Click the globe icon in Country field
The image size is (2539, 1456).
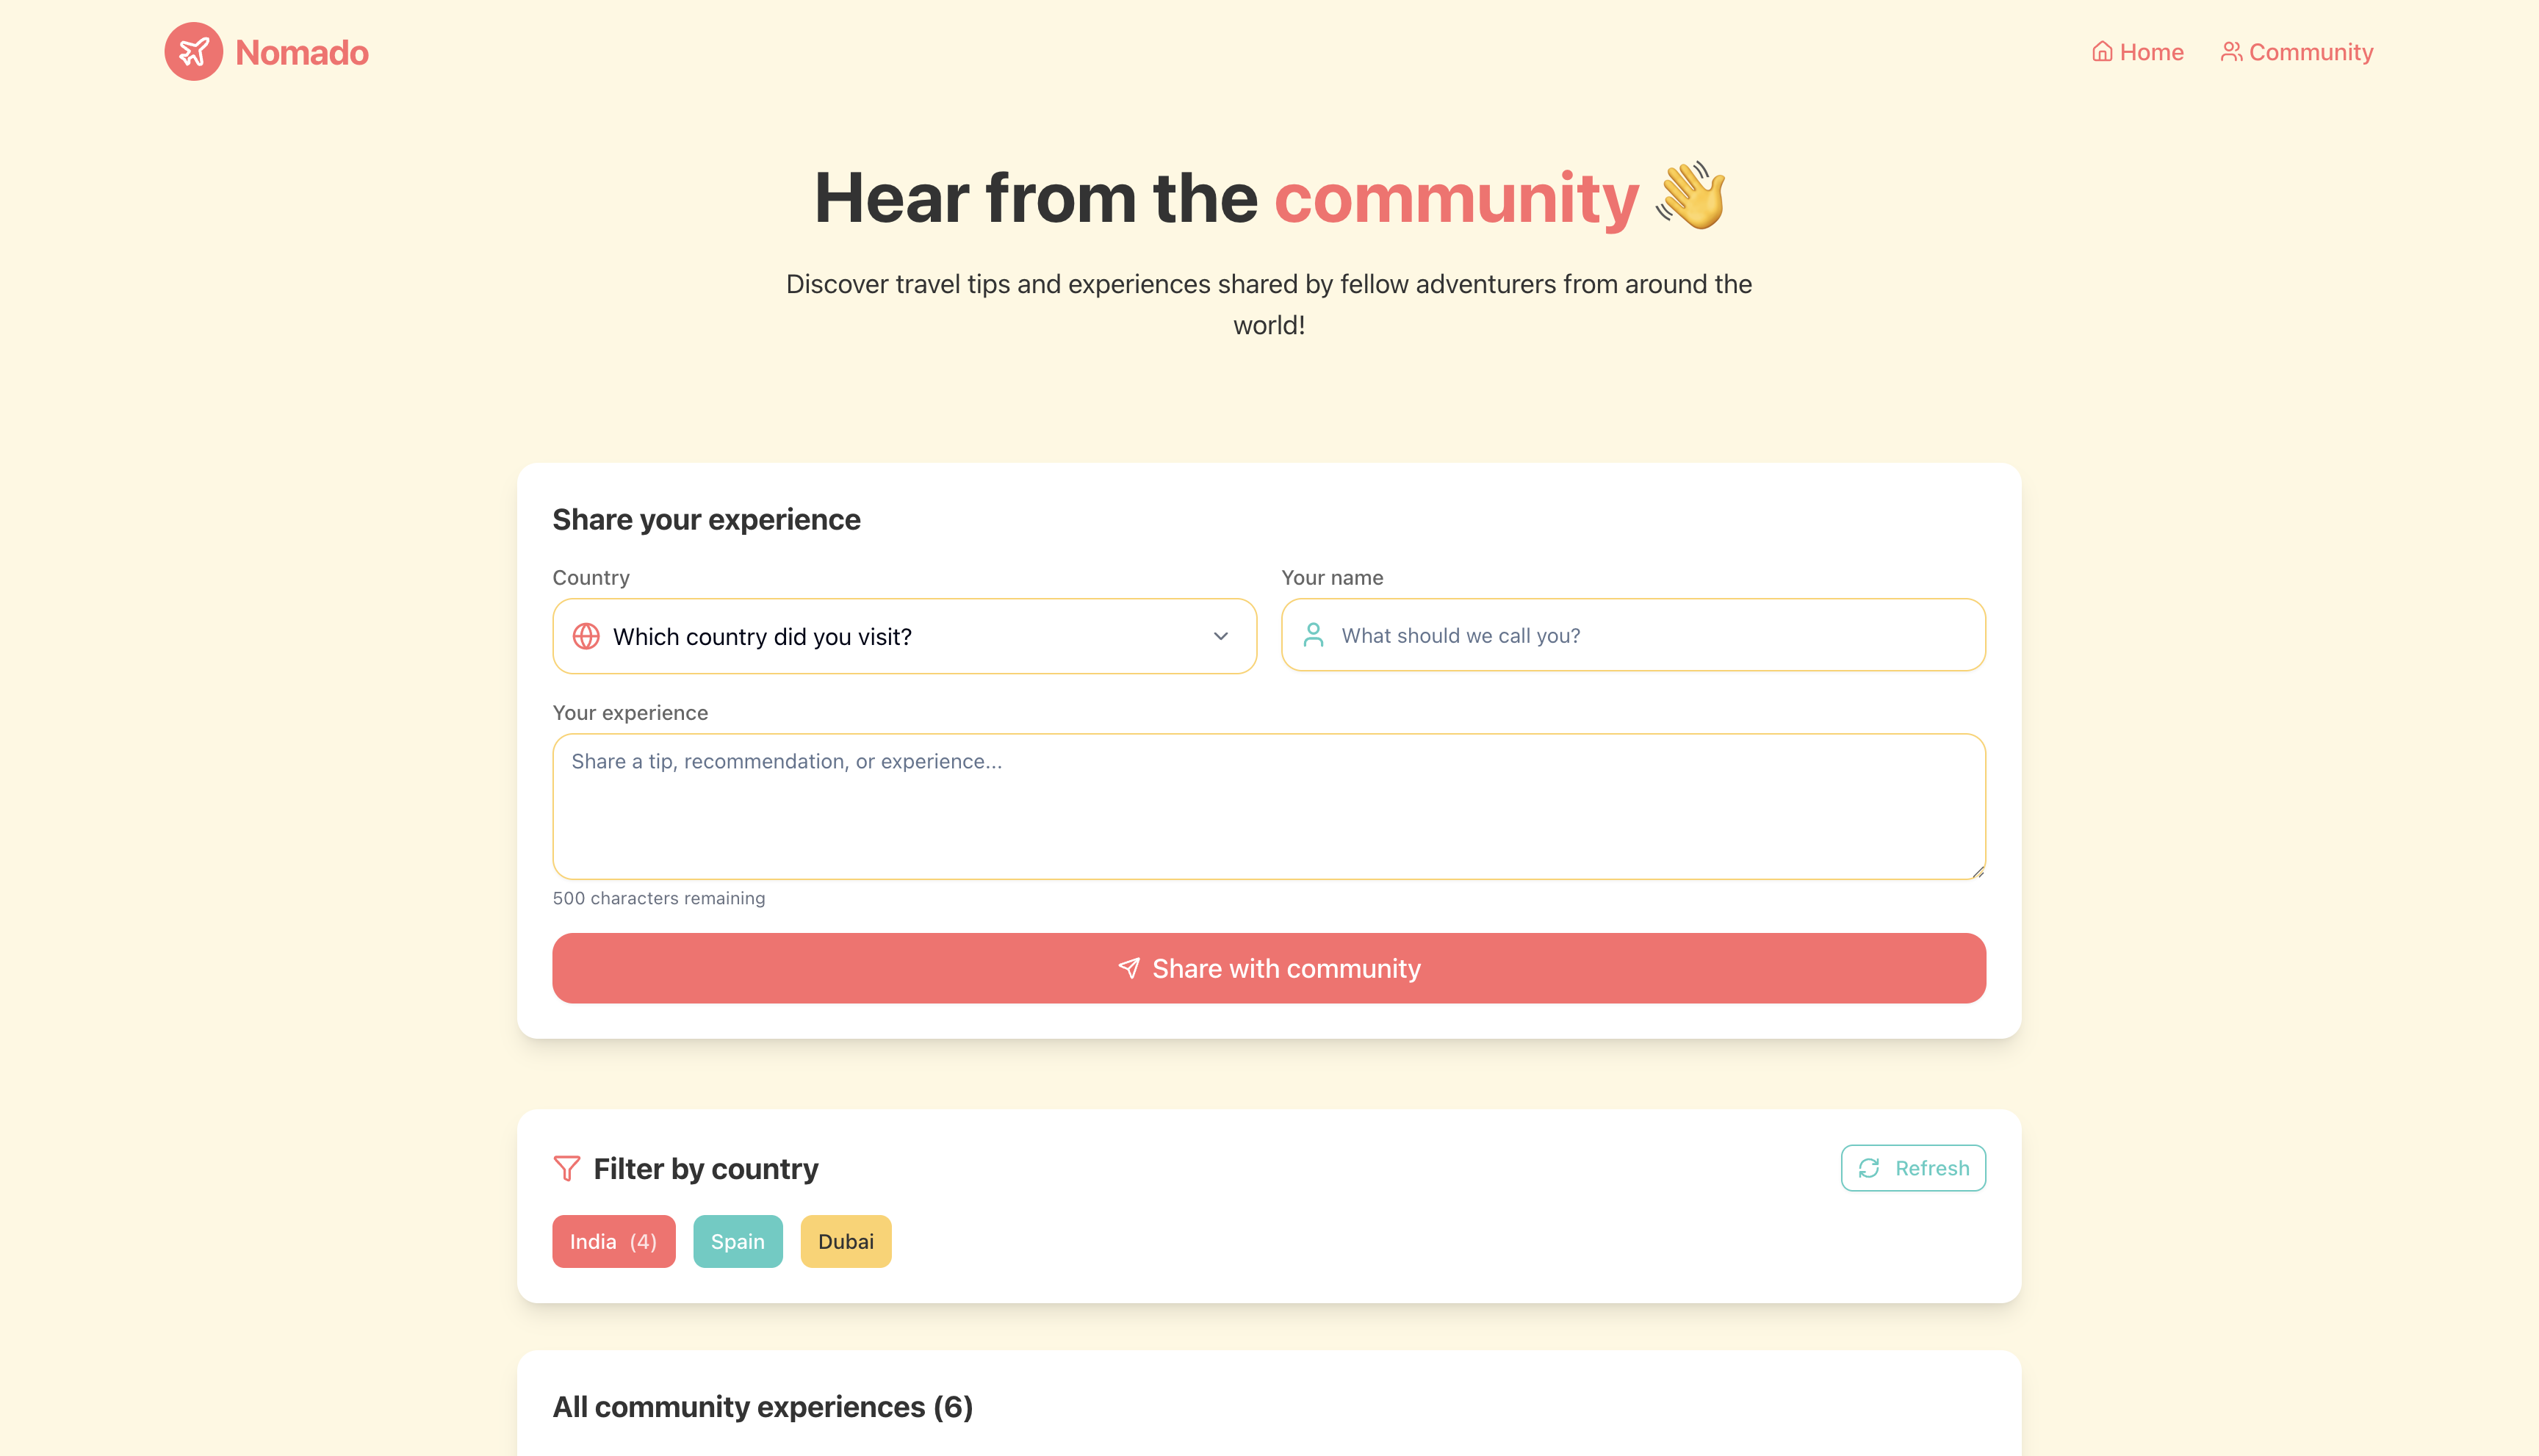[x=586, y=636]
